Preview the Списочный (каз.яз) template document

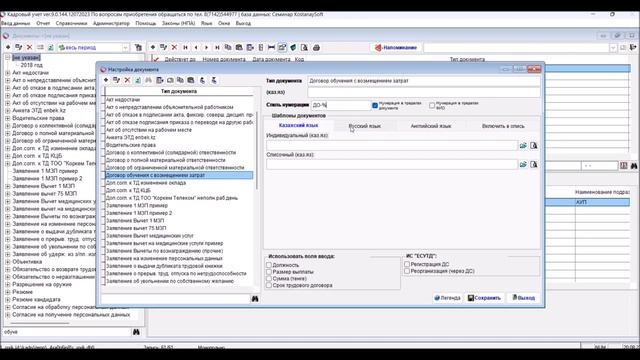533,164
